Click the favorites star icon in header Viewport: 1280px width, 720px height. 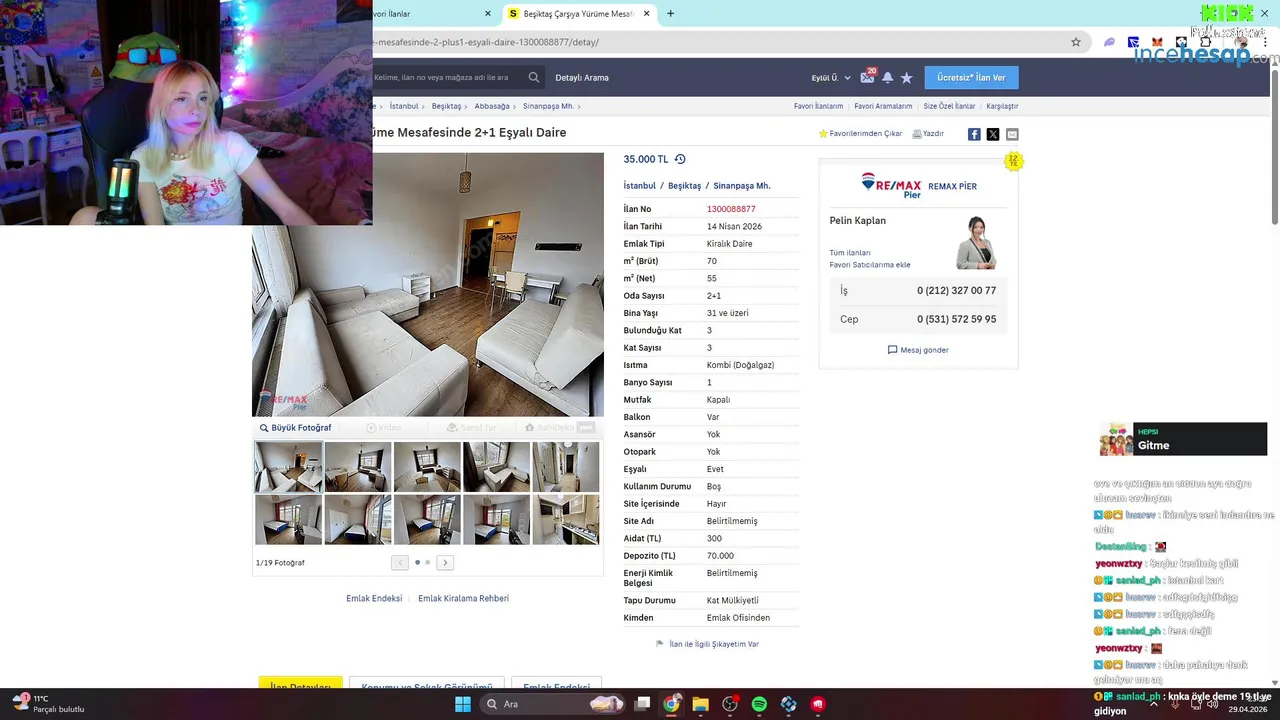(906, 77)
